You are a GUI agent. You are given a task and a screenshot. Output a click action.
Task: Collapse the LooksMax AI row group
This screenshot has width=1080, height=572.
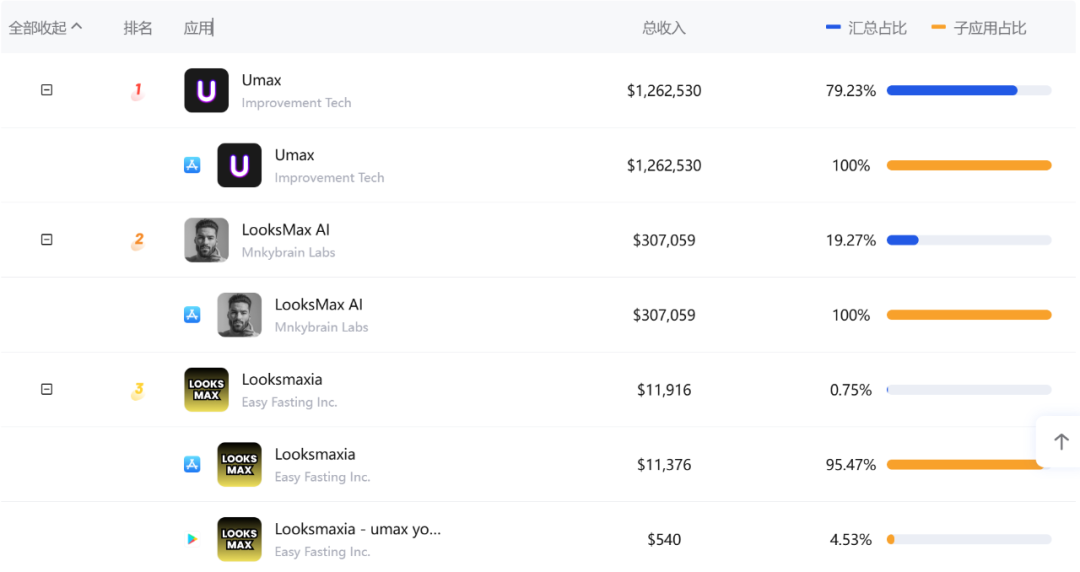coord(46,240)
